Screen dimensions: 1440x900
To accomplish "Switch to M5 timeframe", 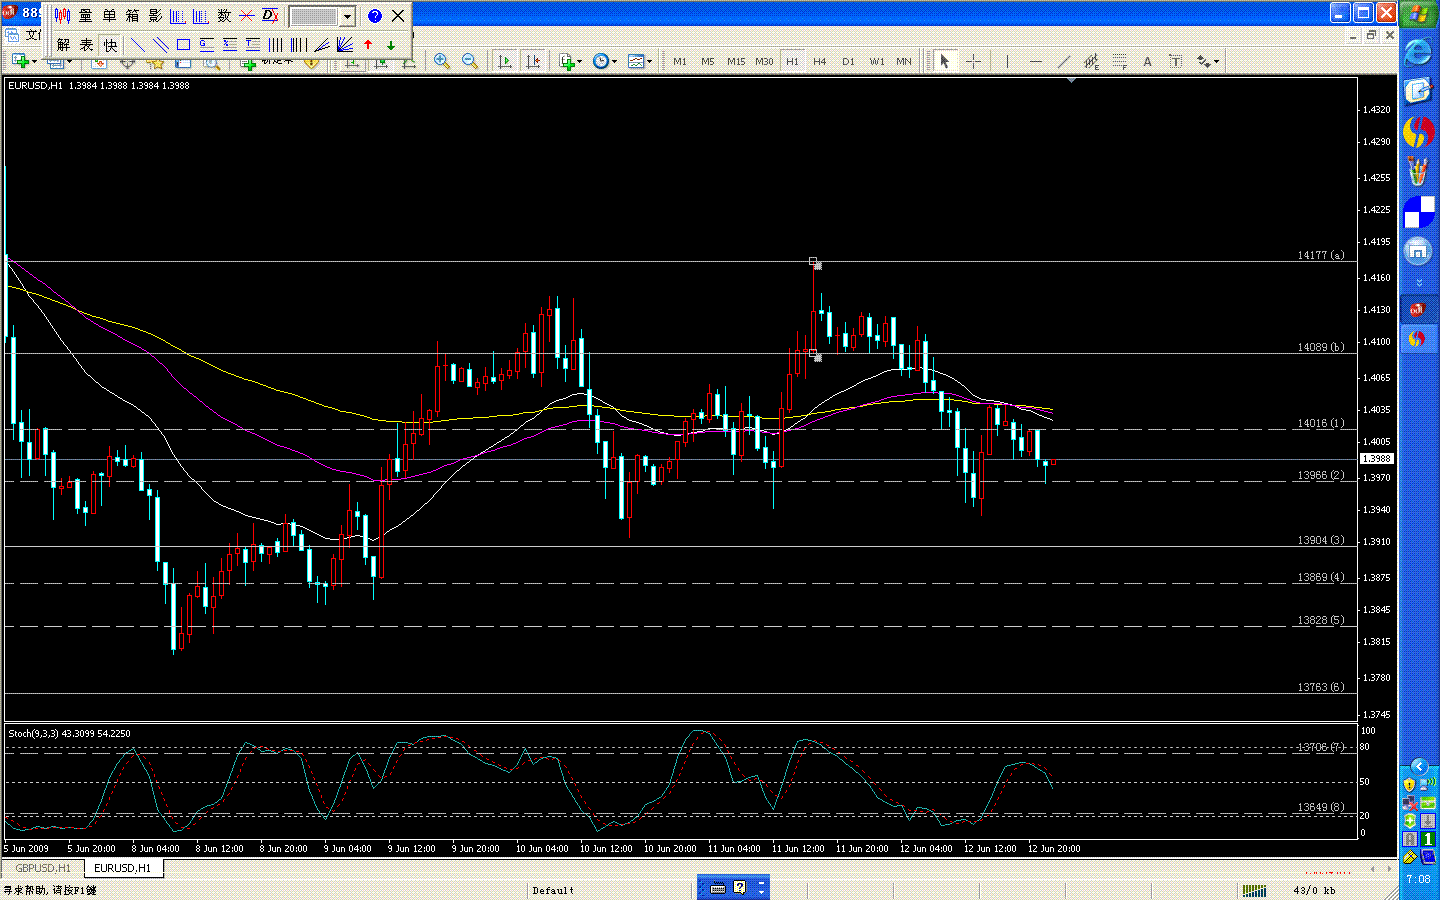I will (708, 61).
